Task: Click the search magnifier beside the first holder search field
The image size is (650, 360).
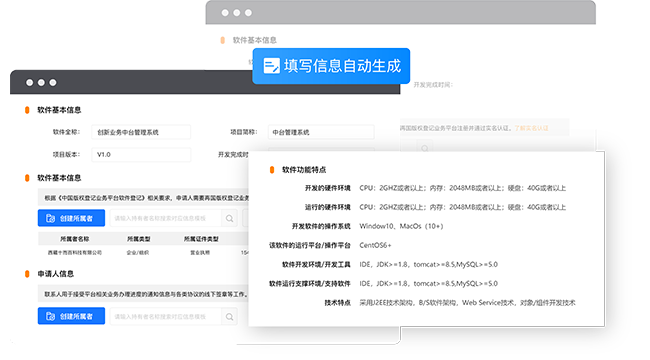Action: click(x=229, y=218)
